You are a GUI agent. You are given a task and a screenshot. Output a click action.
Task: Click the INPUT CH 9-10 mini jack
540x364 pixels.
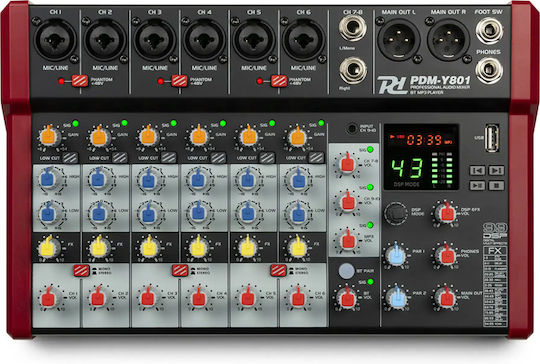[x=352, y=129]
